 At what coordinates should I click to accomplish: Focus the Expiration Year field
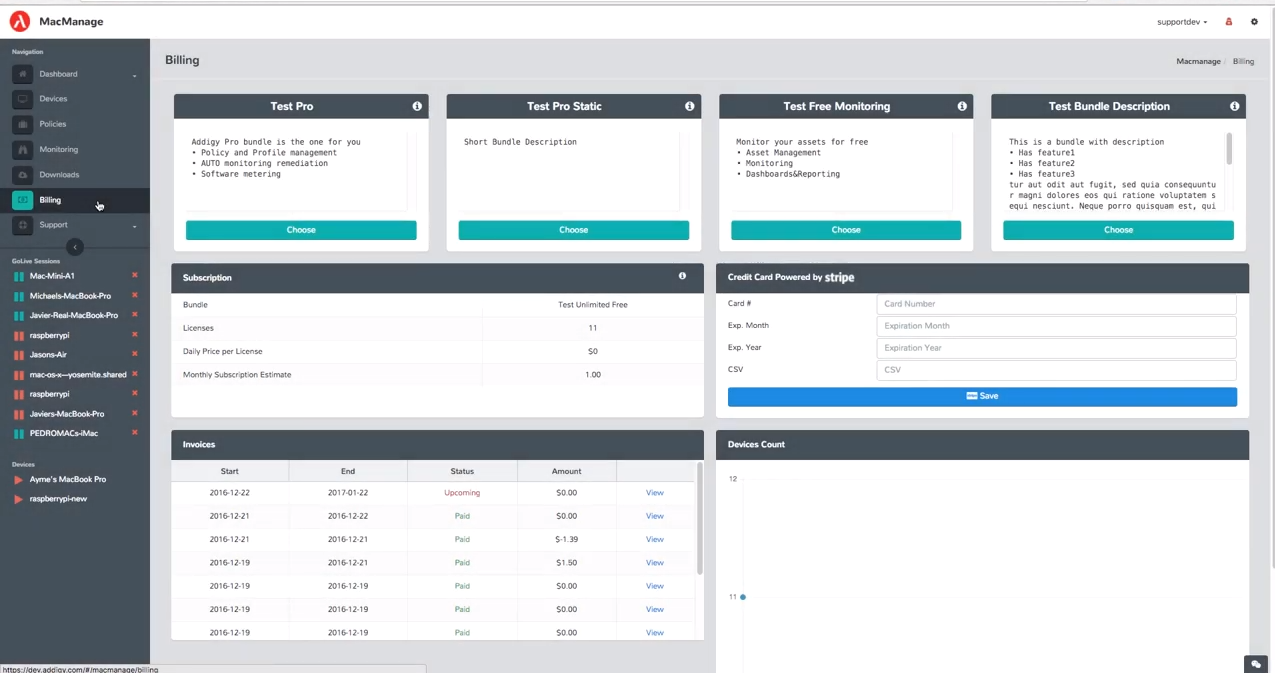click(1056, 348)
